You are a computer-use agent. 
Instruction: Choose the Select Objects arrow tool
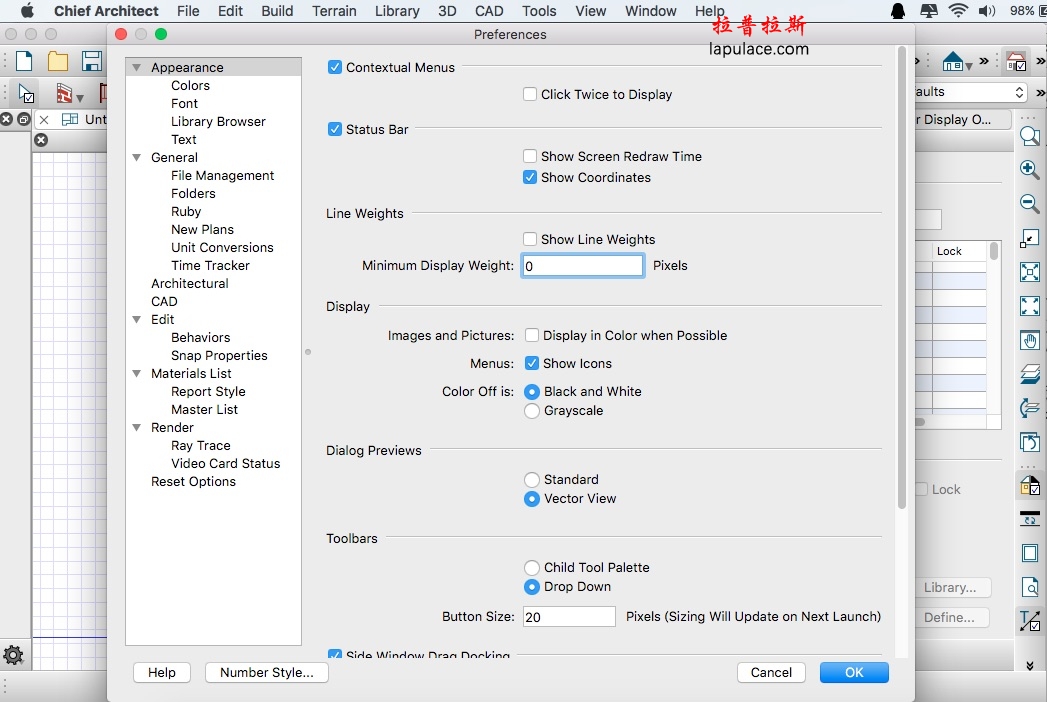[x=26, y=94]
